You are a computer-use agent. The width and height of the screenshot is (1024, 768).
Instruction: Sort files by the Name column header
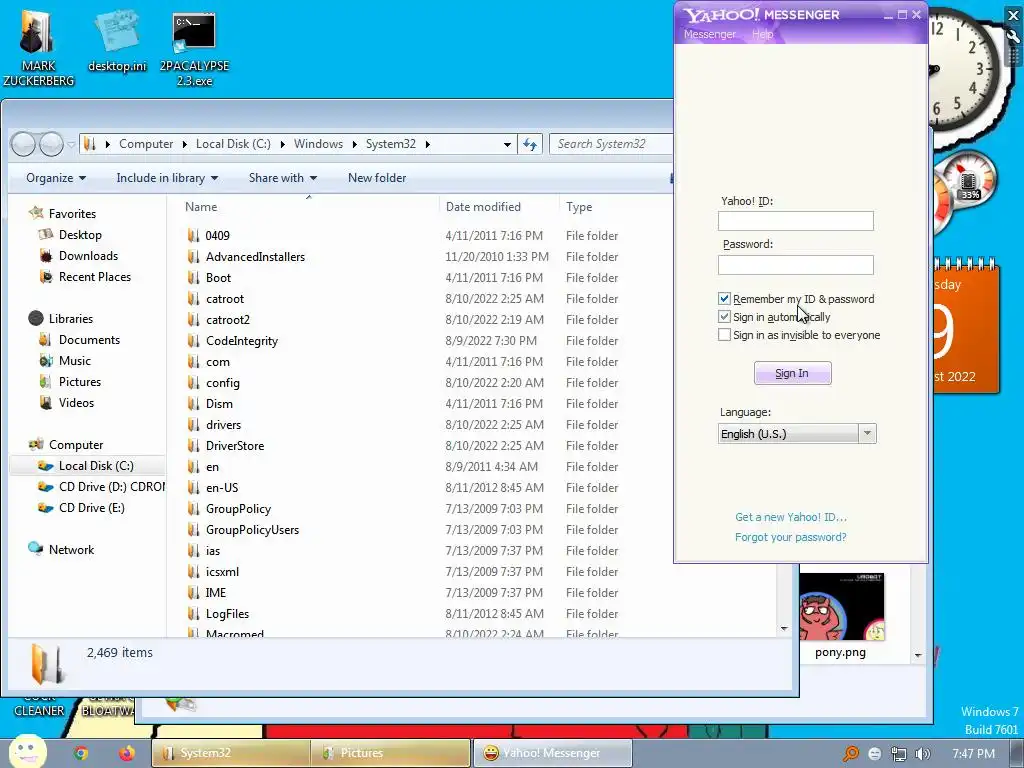(x=308, y=206)
